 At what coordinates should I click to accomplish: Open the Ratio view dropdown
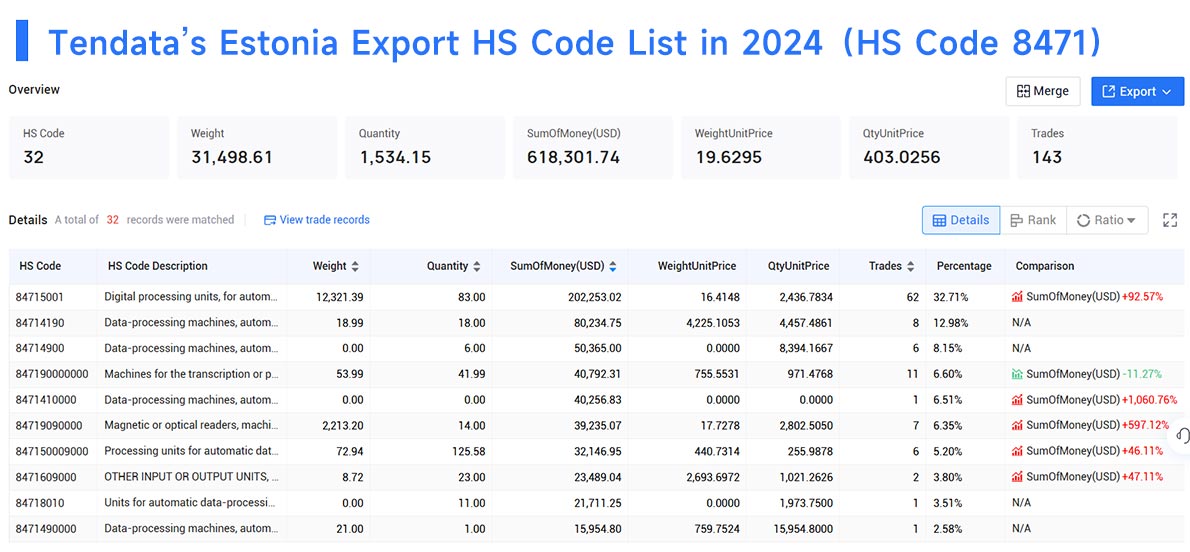coord(1107,220)
